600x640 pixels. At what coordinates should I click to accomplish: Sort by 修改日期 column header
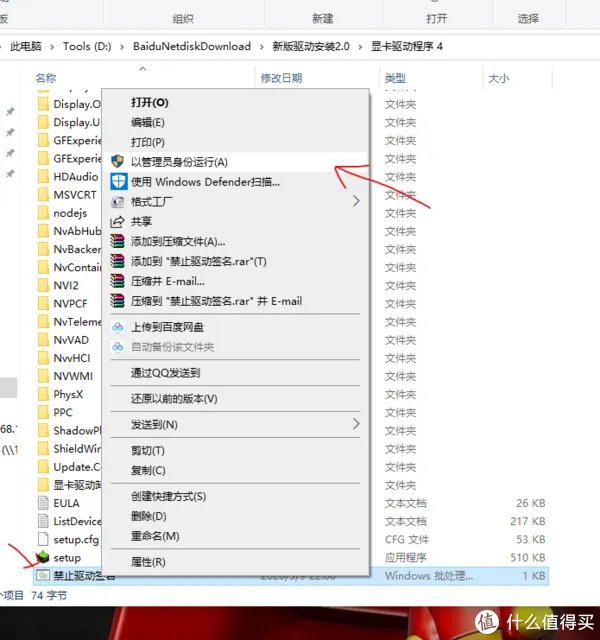pyautogui.click(x=281, y=78)
